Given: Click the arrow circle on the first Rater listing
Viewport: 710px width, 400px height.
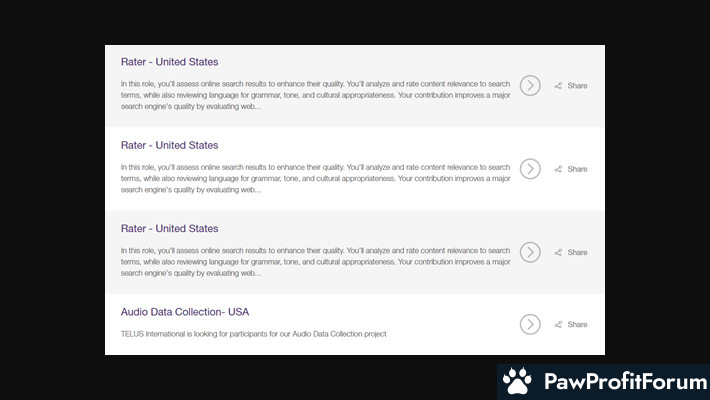Looking at the screenshot, I should tap(530, 86).
